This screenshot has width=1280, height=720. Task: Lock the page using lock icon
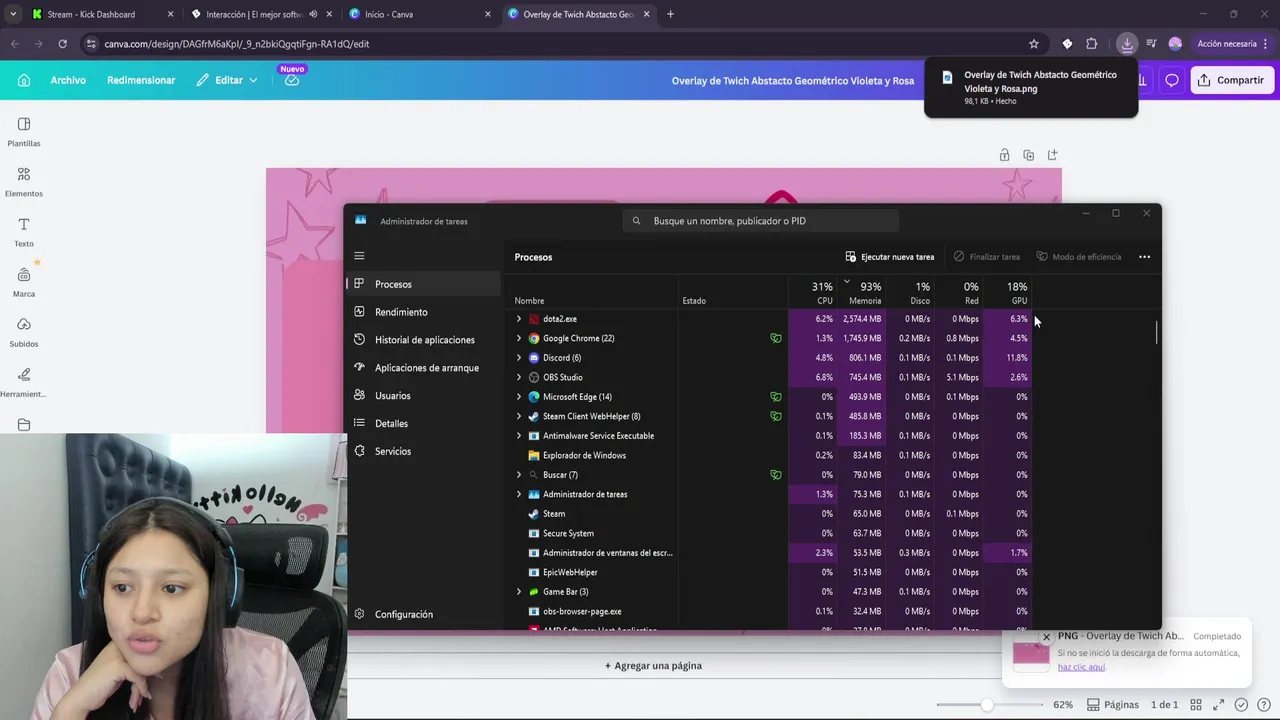point(1004,155)
